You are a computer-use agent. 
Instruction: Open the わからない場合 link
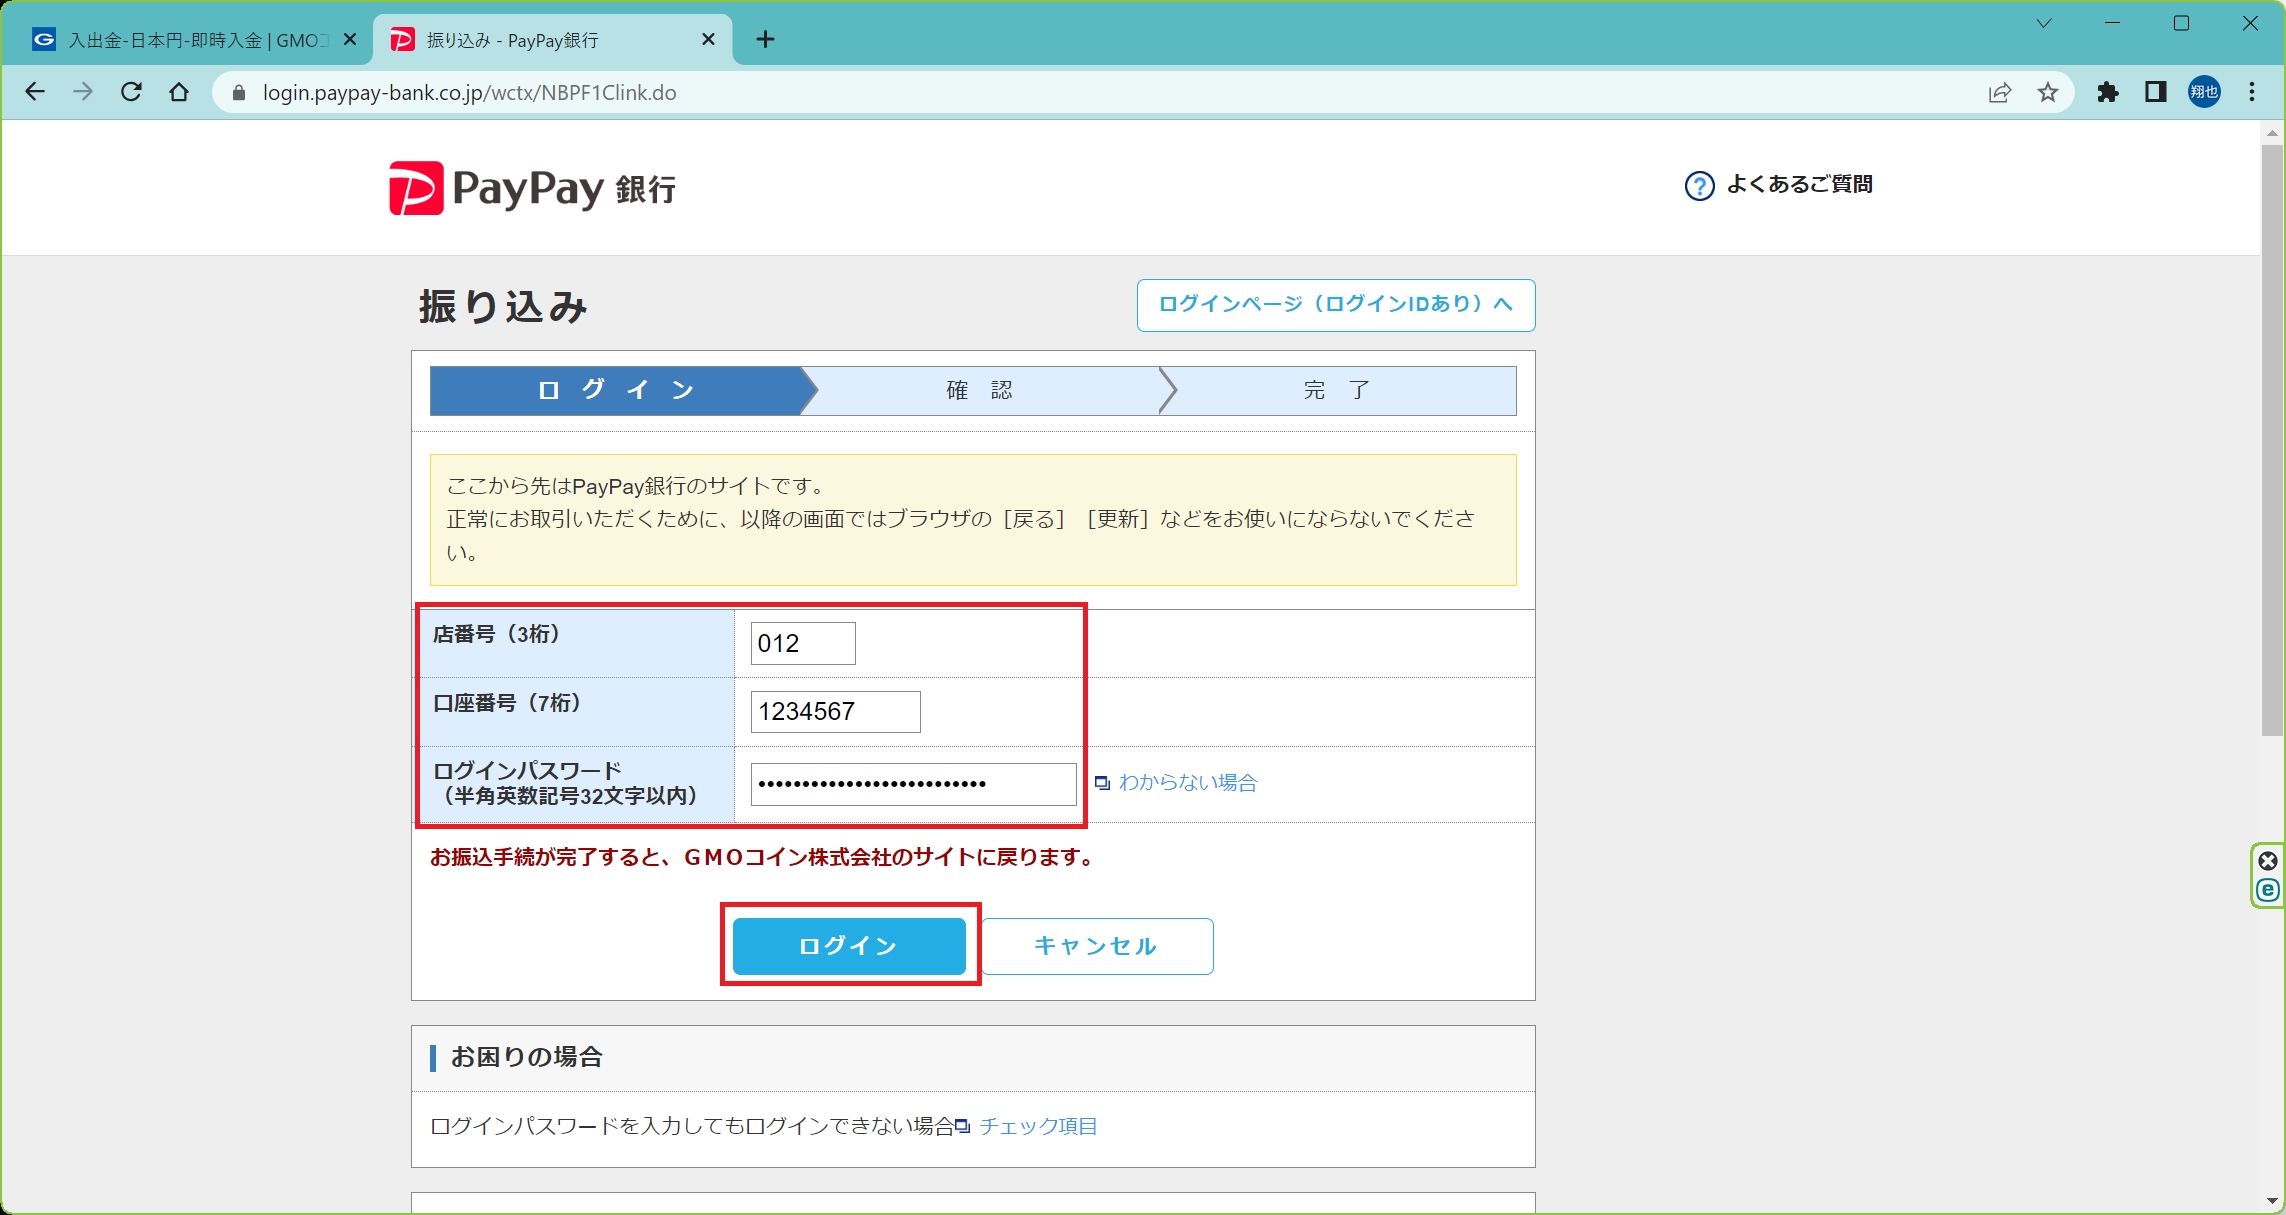pos(1187,783)
